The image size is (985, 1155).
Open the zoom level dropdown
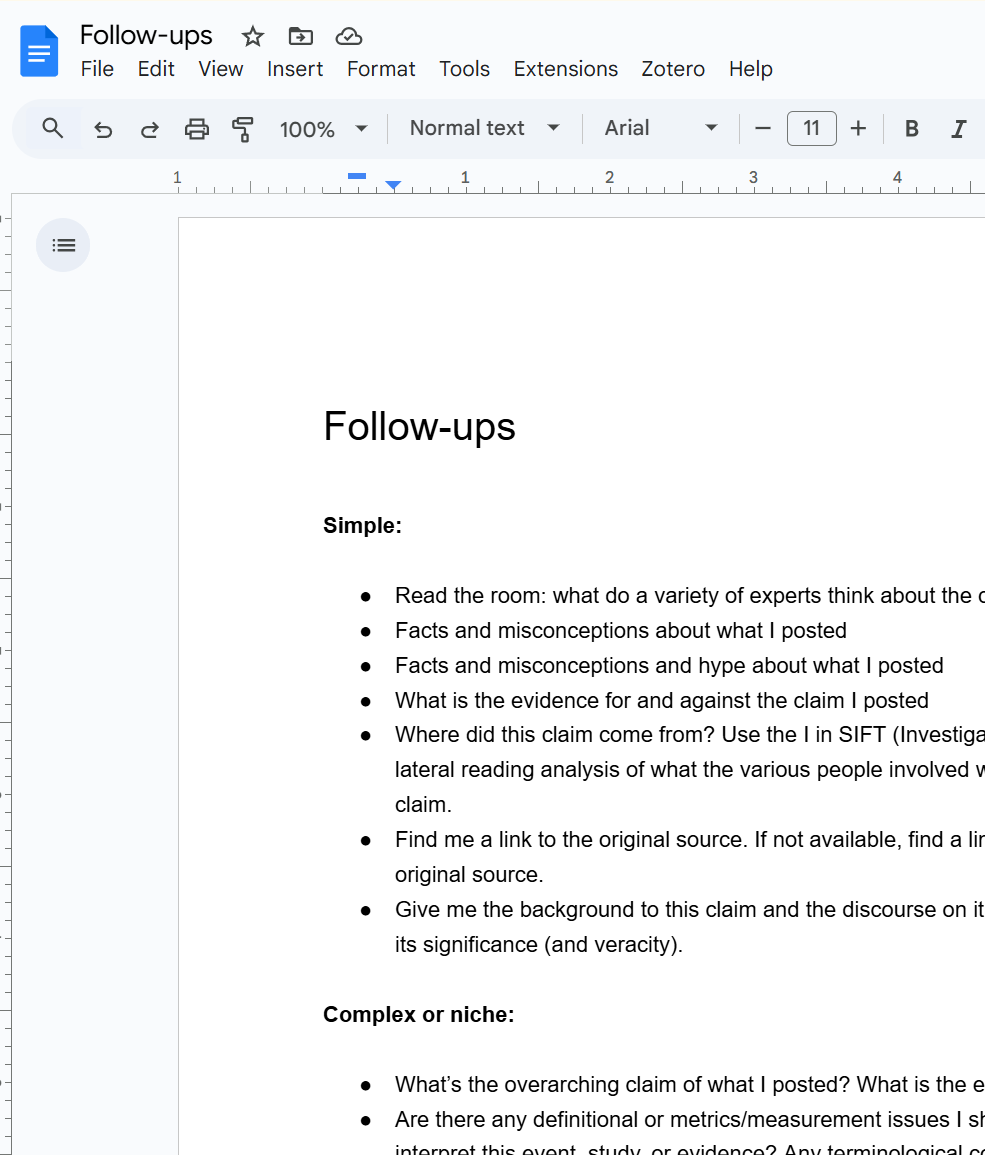click(x=323, y=128)
